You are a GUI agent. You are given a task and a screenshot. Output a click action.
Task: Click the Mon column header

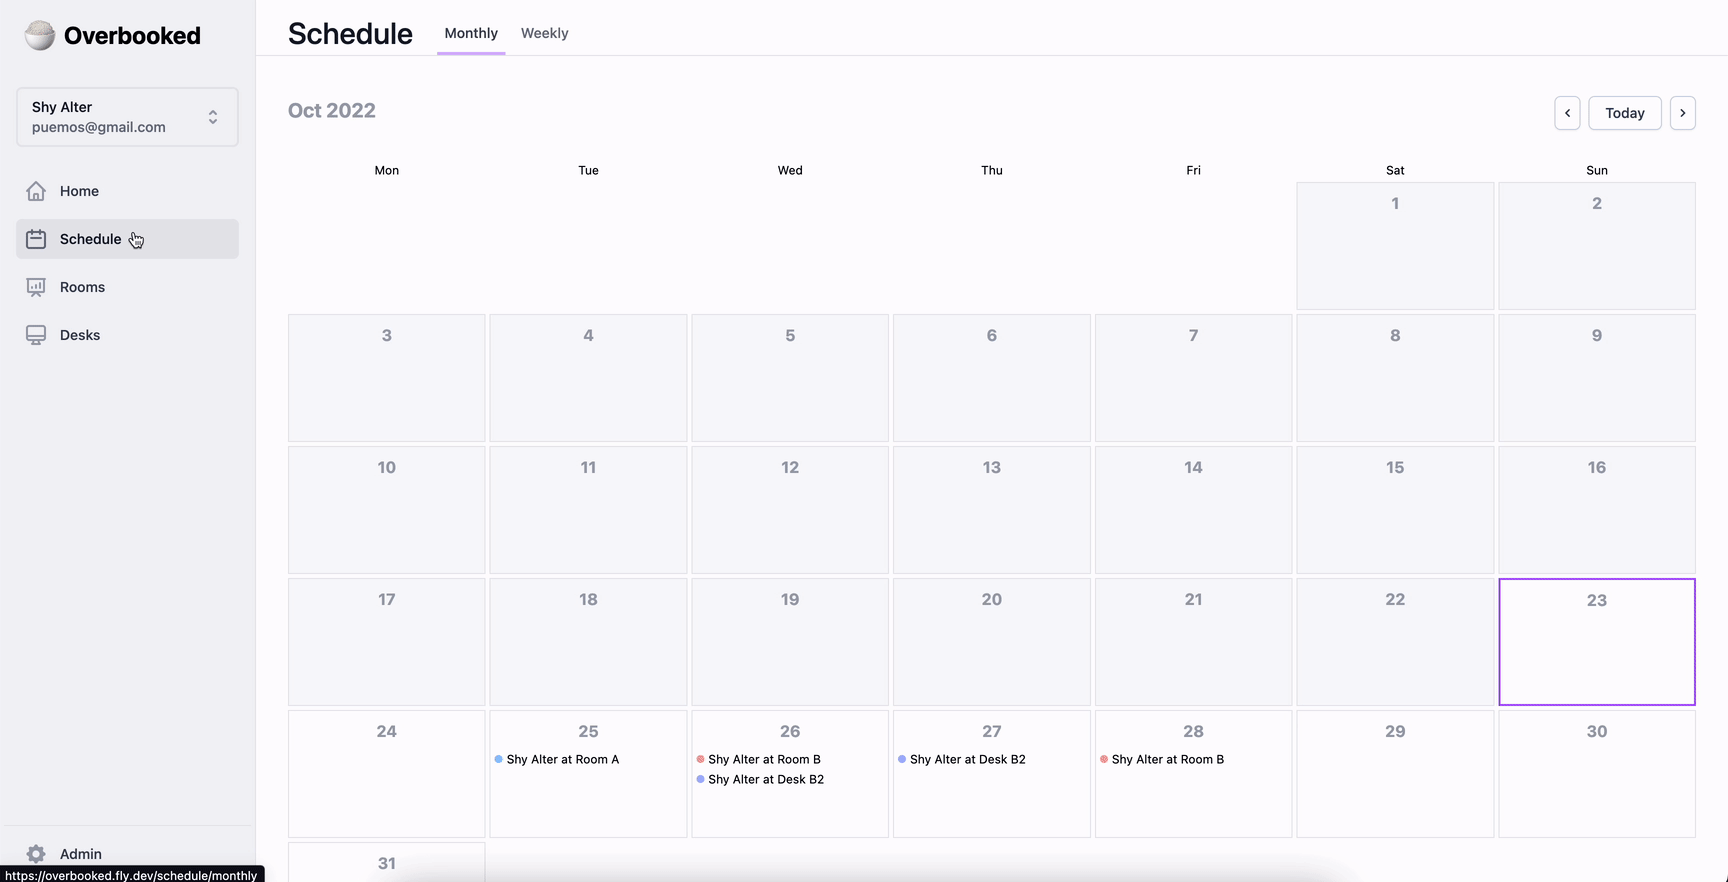387,170
